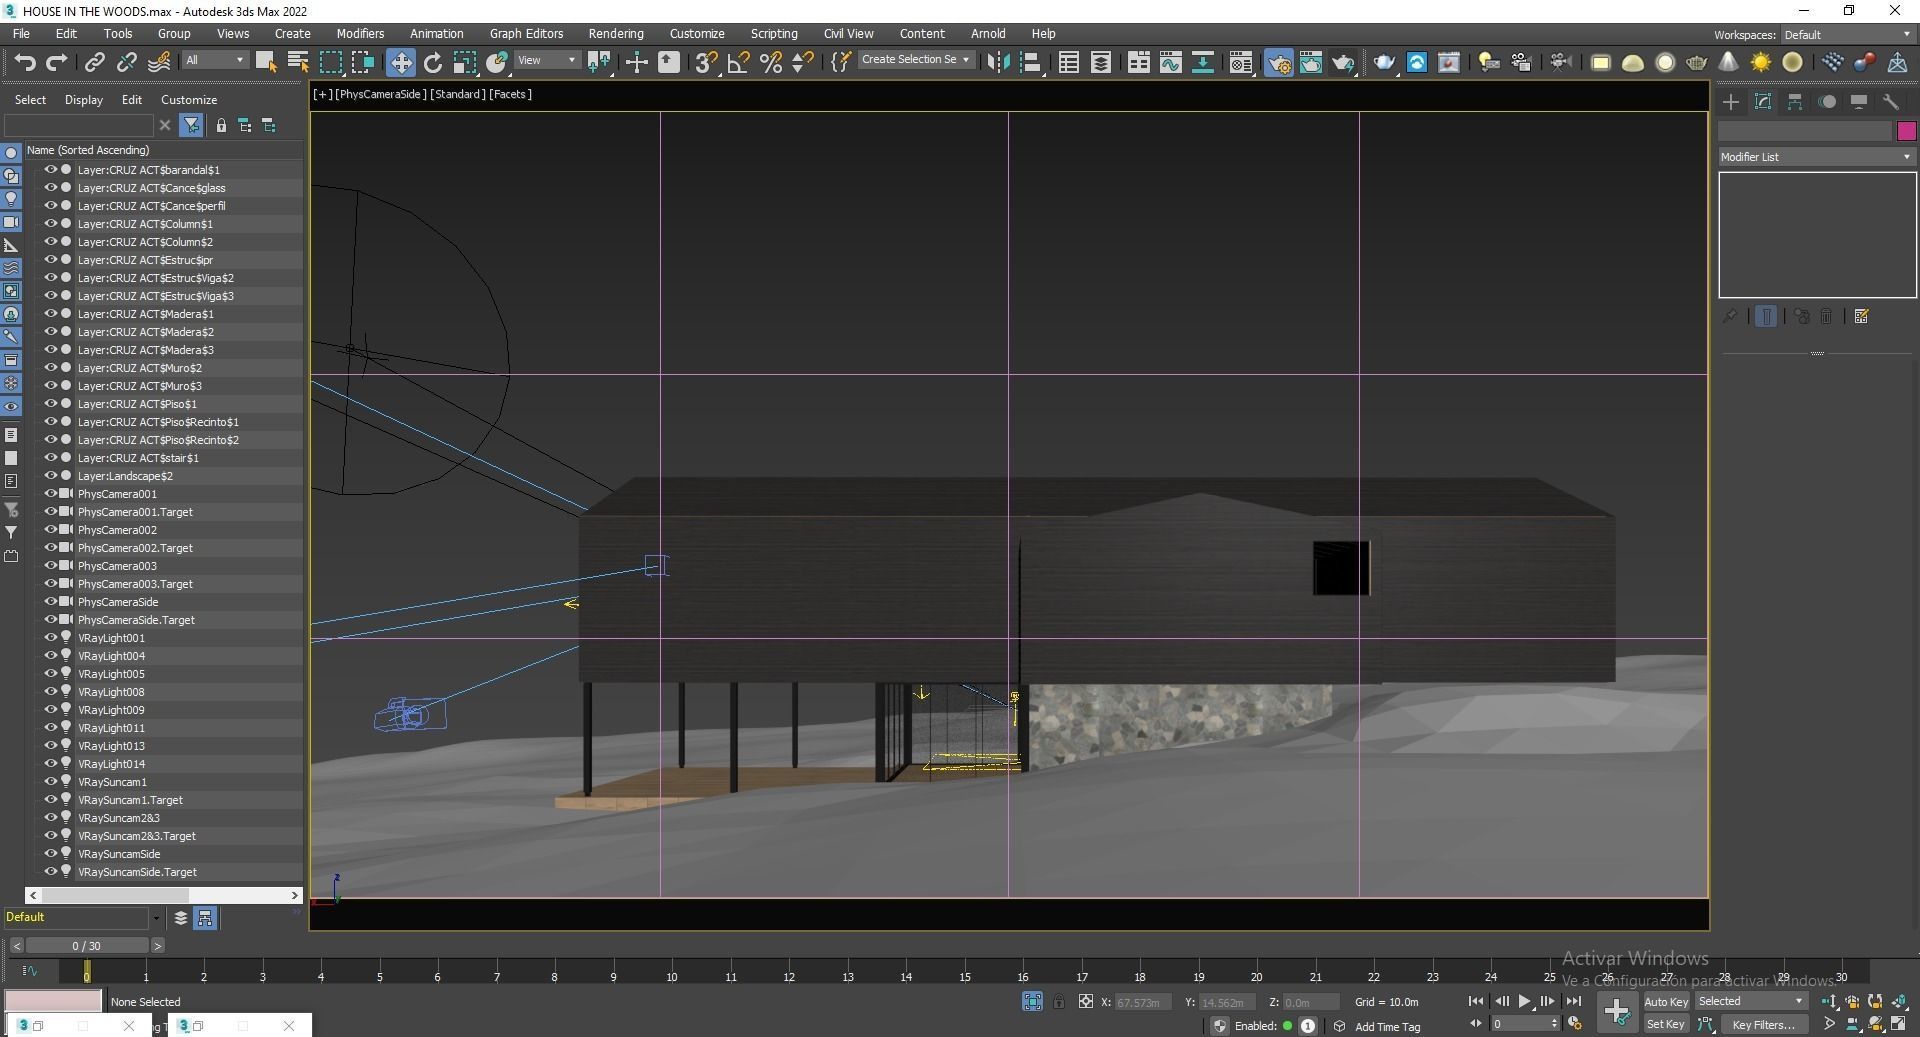Toggle Selection Lock padlock in status bar
The height and width of the screenshot is (1037, 1920).
[x=1059, y=1001]
